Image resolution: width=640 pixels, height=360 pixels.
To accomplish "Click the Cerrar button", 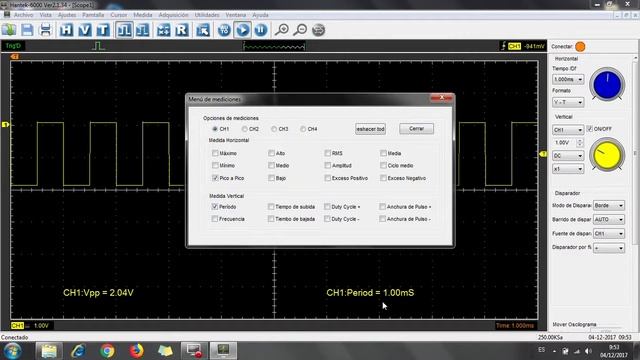I will point(416,129).
